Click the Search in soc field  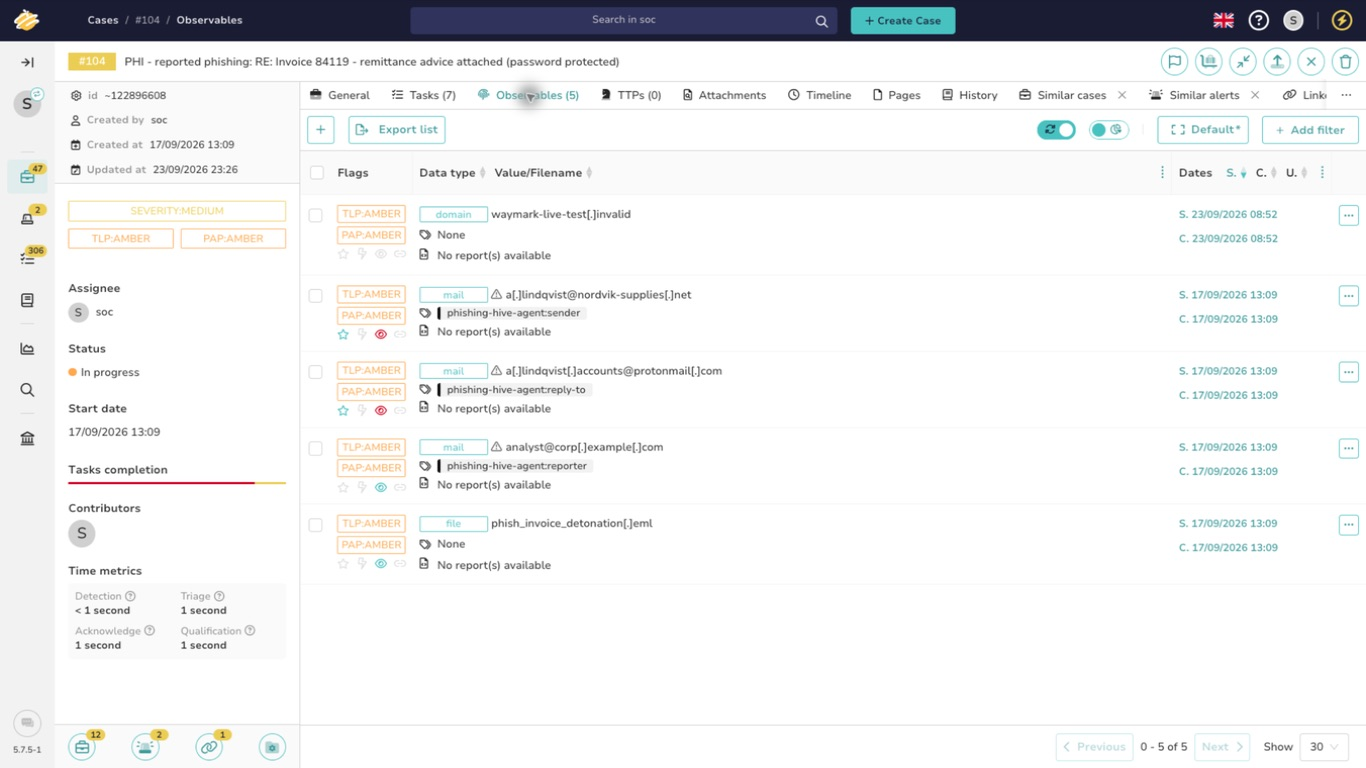point(624,20)
